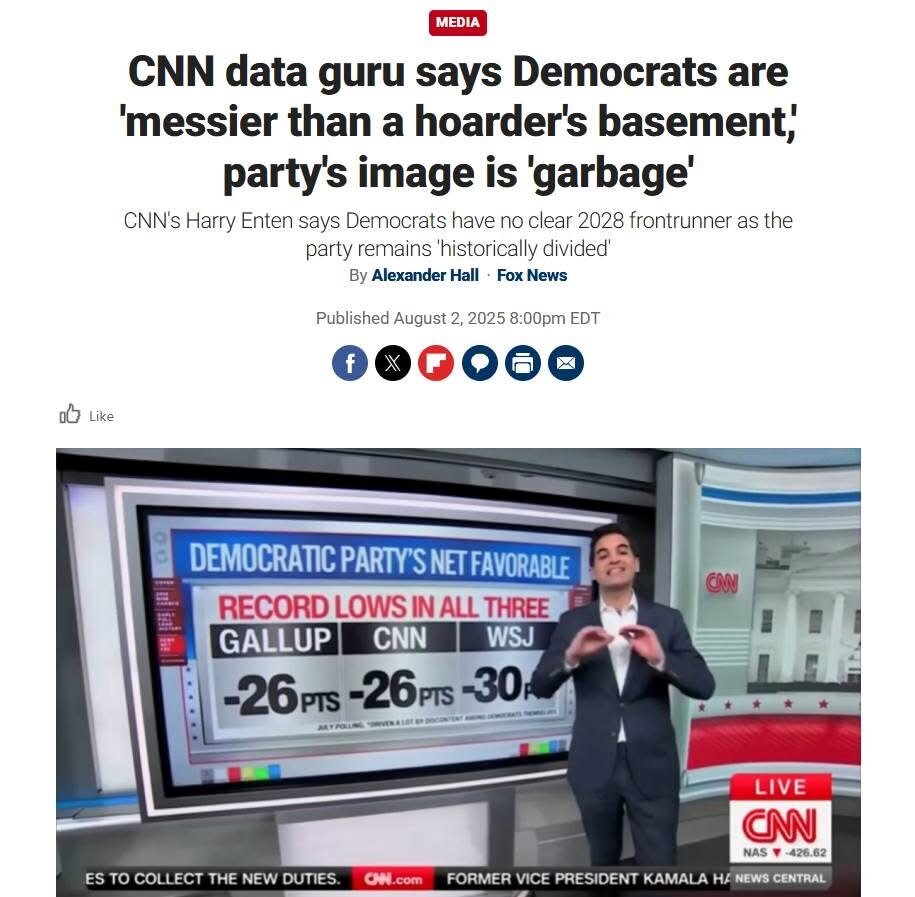Open the red MEDIA category tag
Image resolution: width=915 pixels, height=897 pixels.
458,23
